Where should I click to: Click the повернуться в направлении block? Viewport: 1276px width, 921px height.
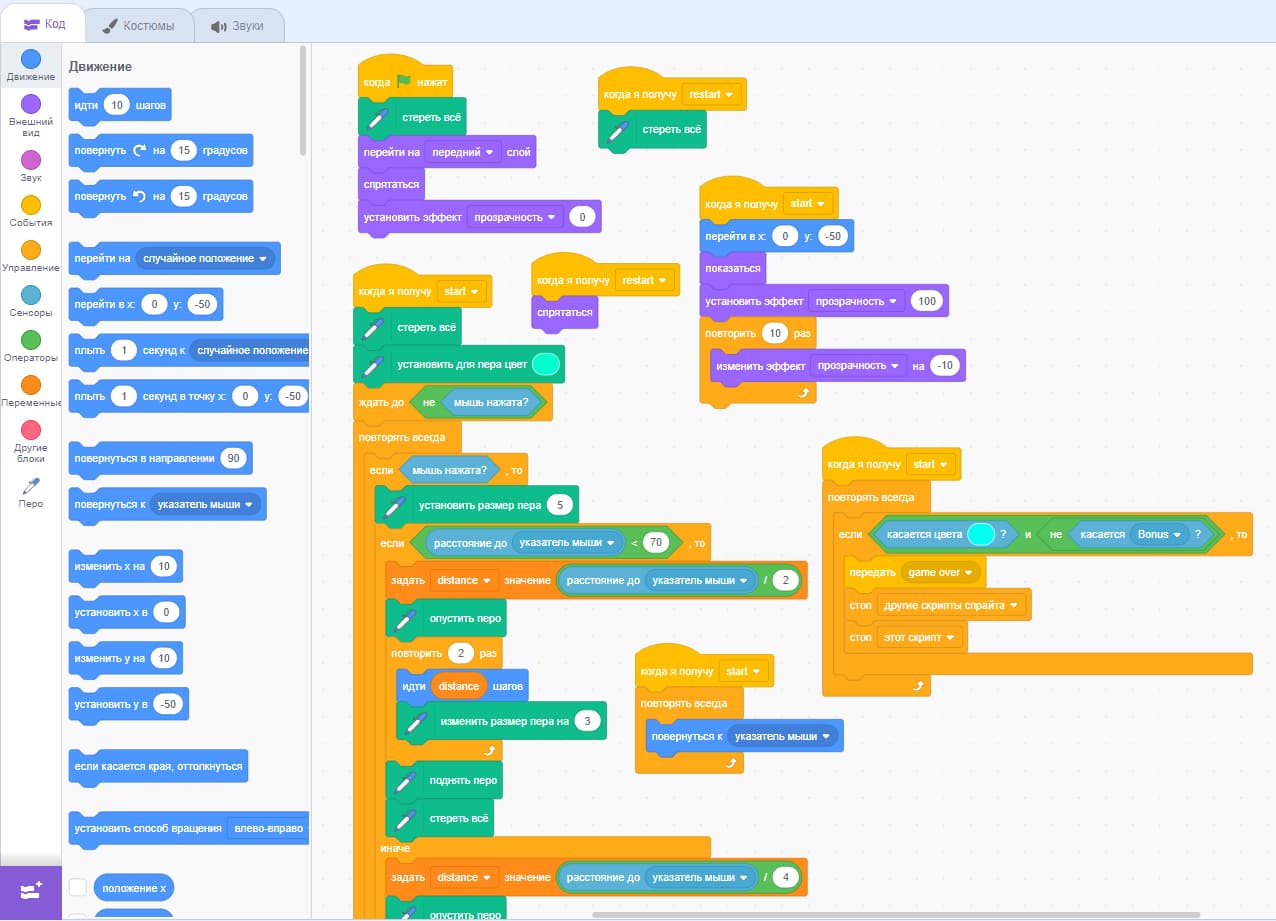point(143,459)
